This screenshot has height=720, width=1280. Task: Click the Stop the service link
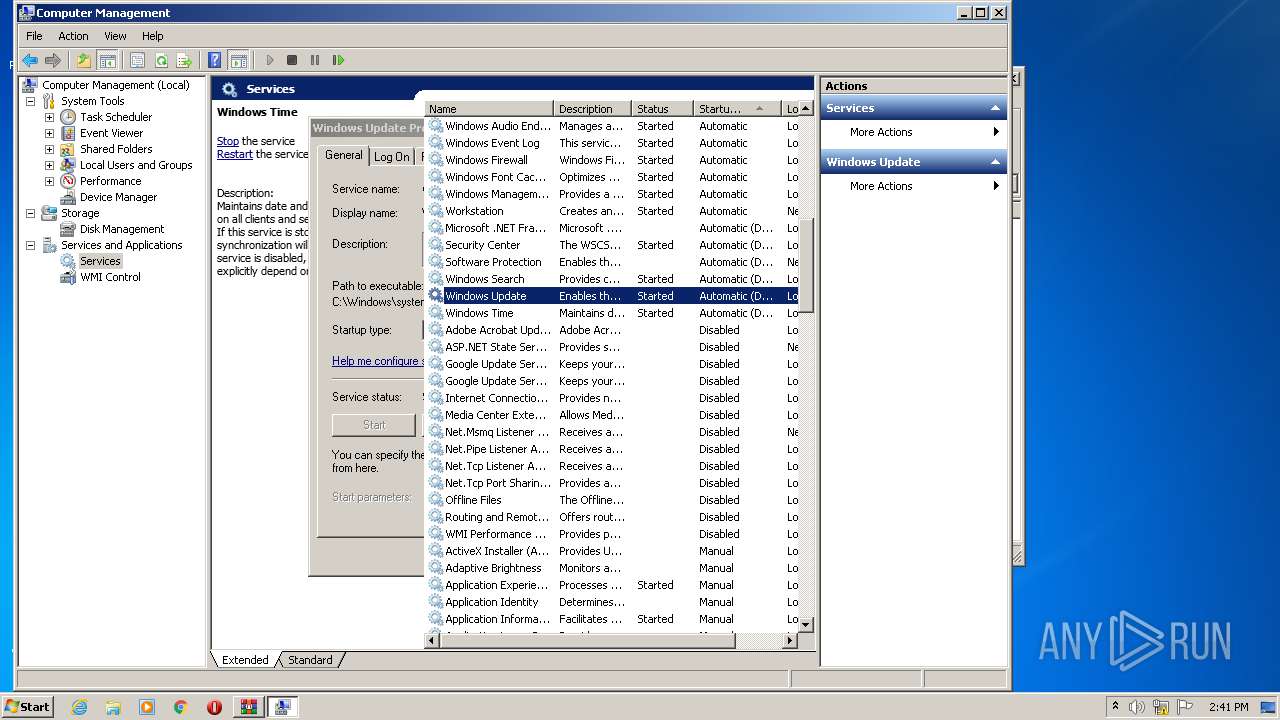point(228,141)
